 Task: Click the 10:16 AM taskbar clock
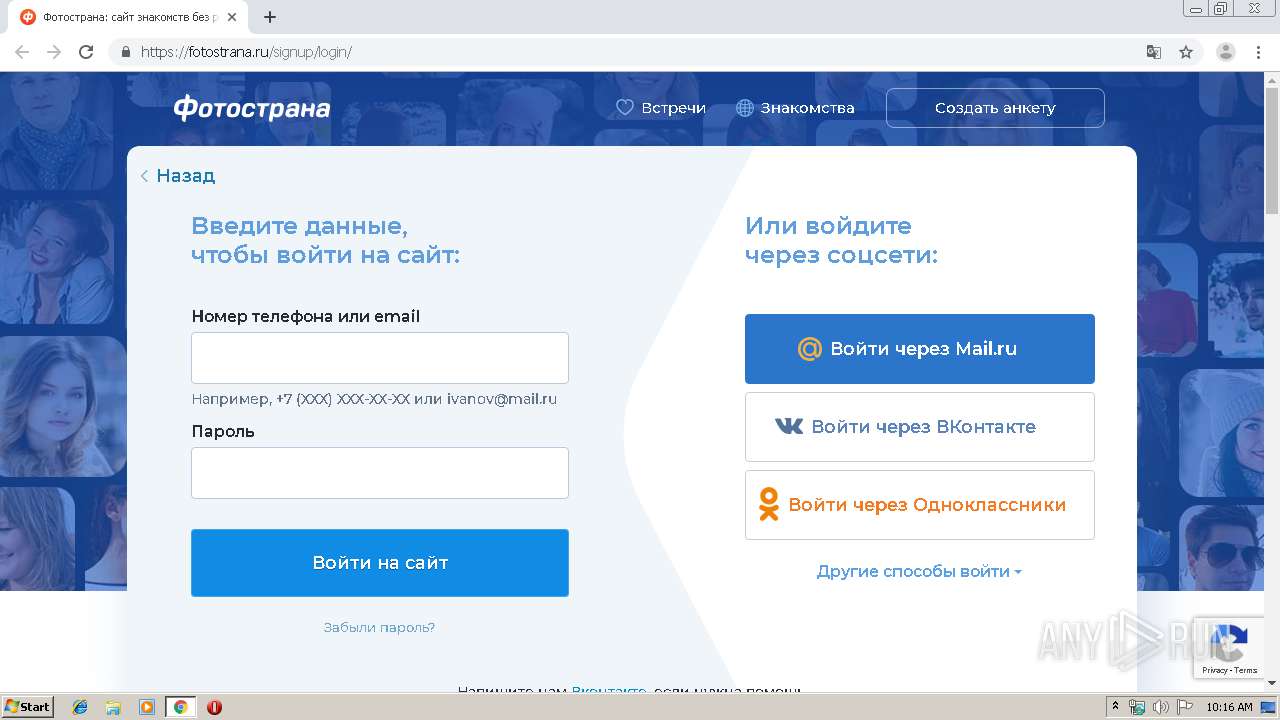[x=1229, y=707]
